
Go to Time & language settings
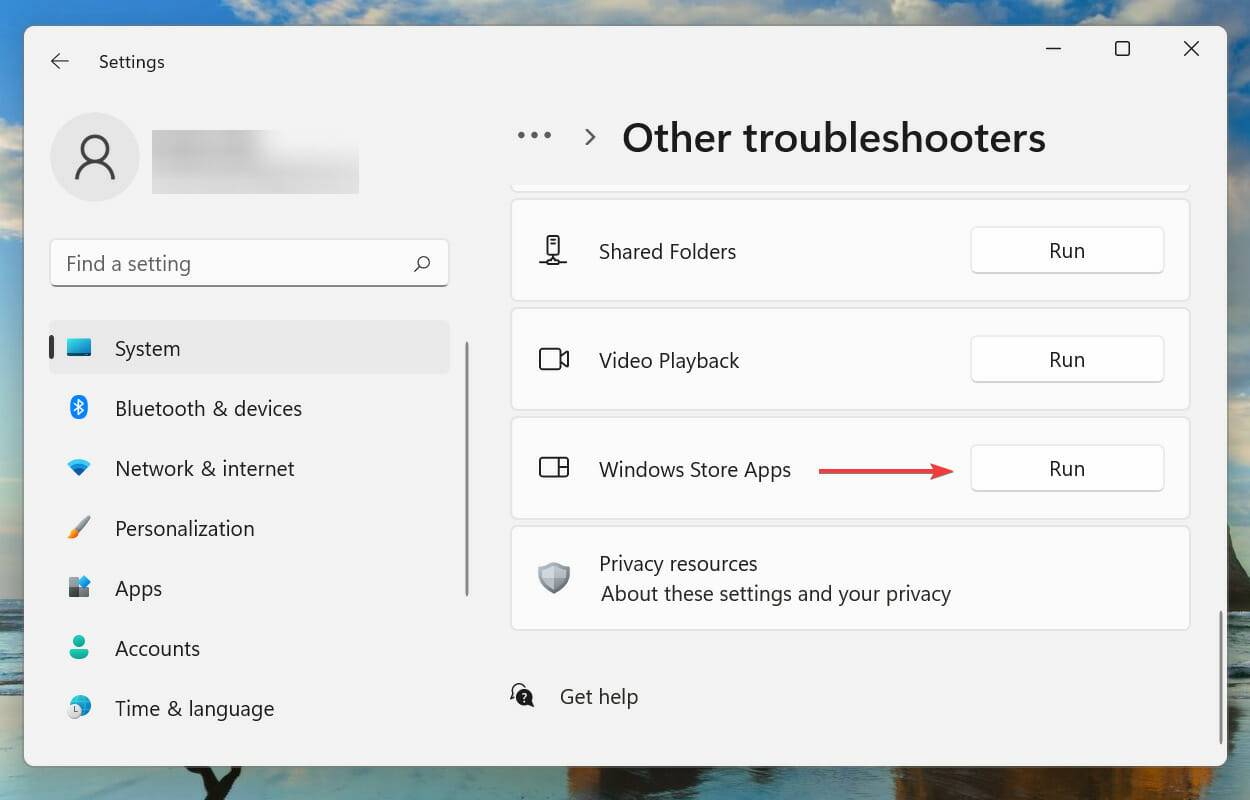[x=194, y=708]
